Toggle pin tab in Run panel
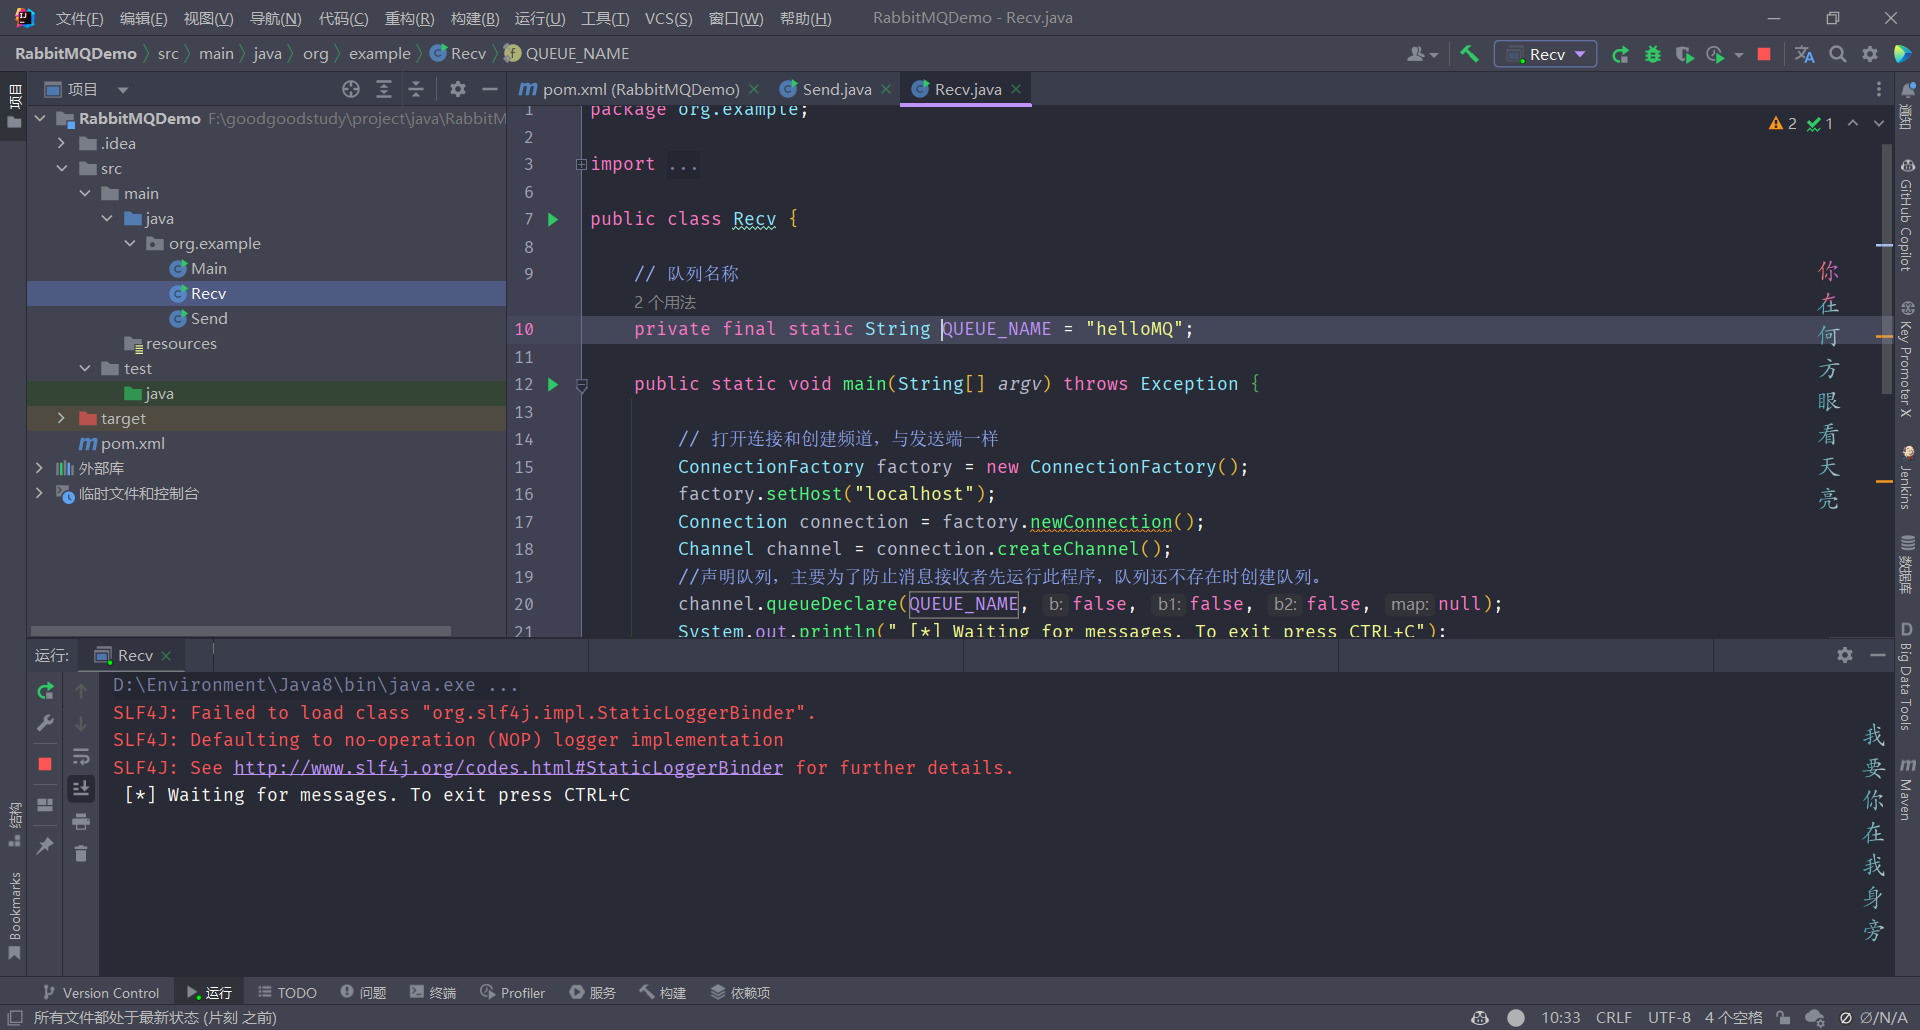The image size is (1920, 1030). 45,845
